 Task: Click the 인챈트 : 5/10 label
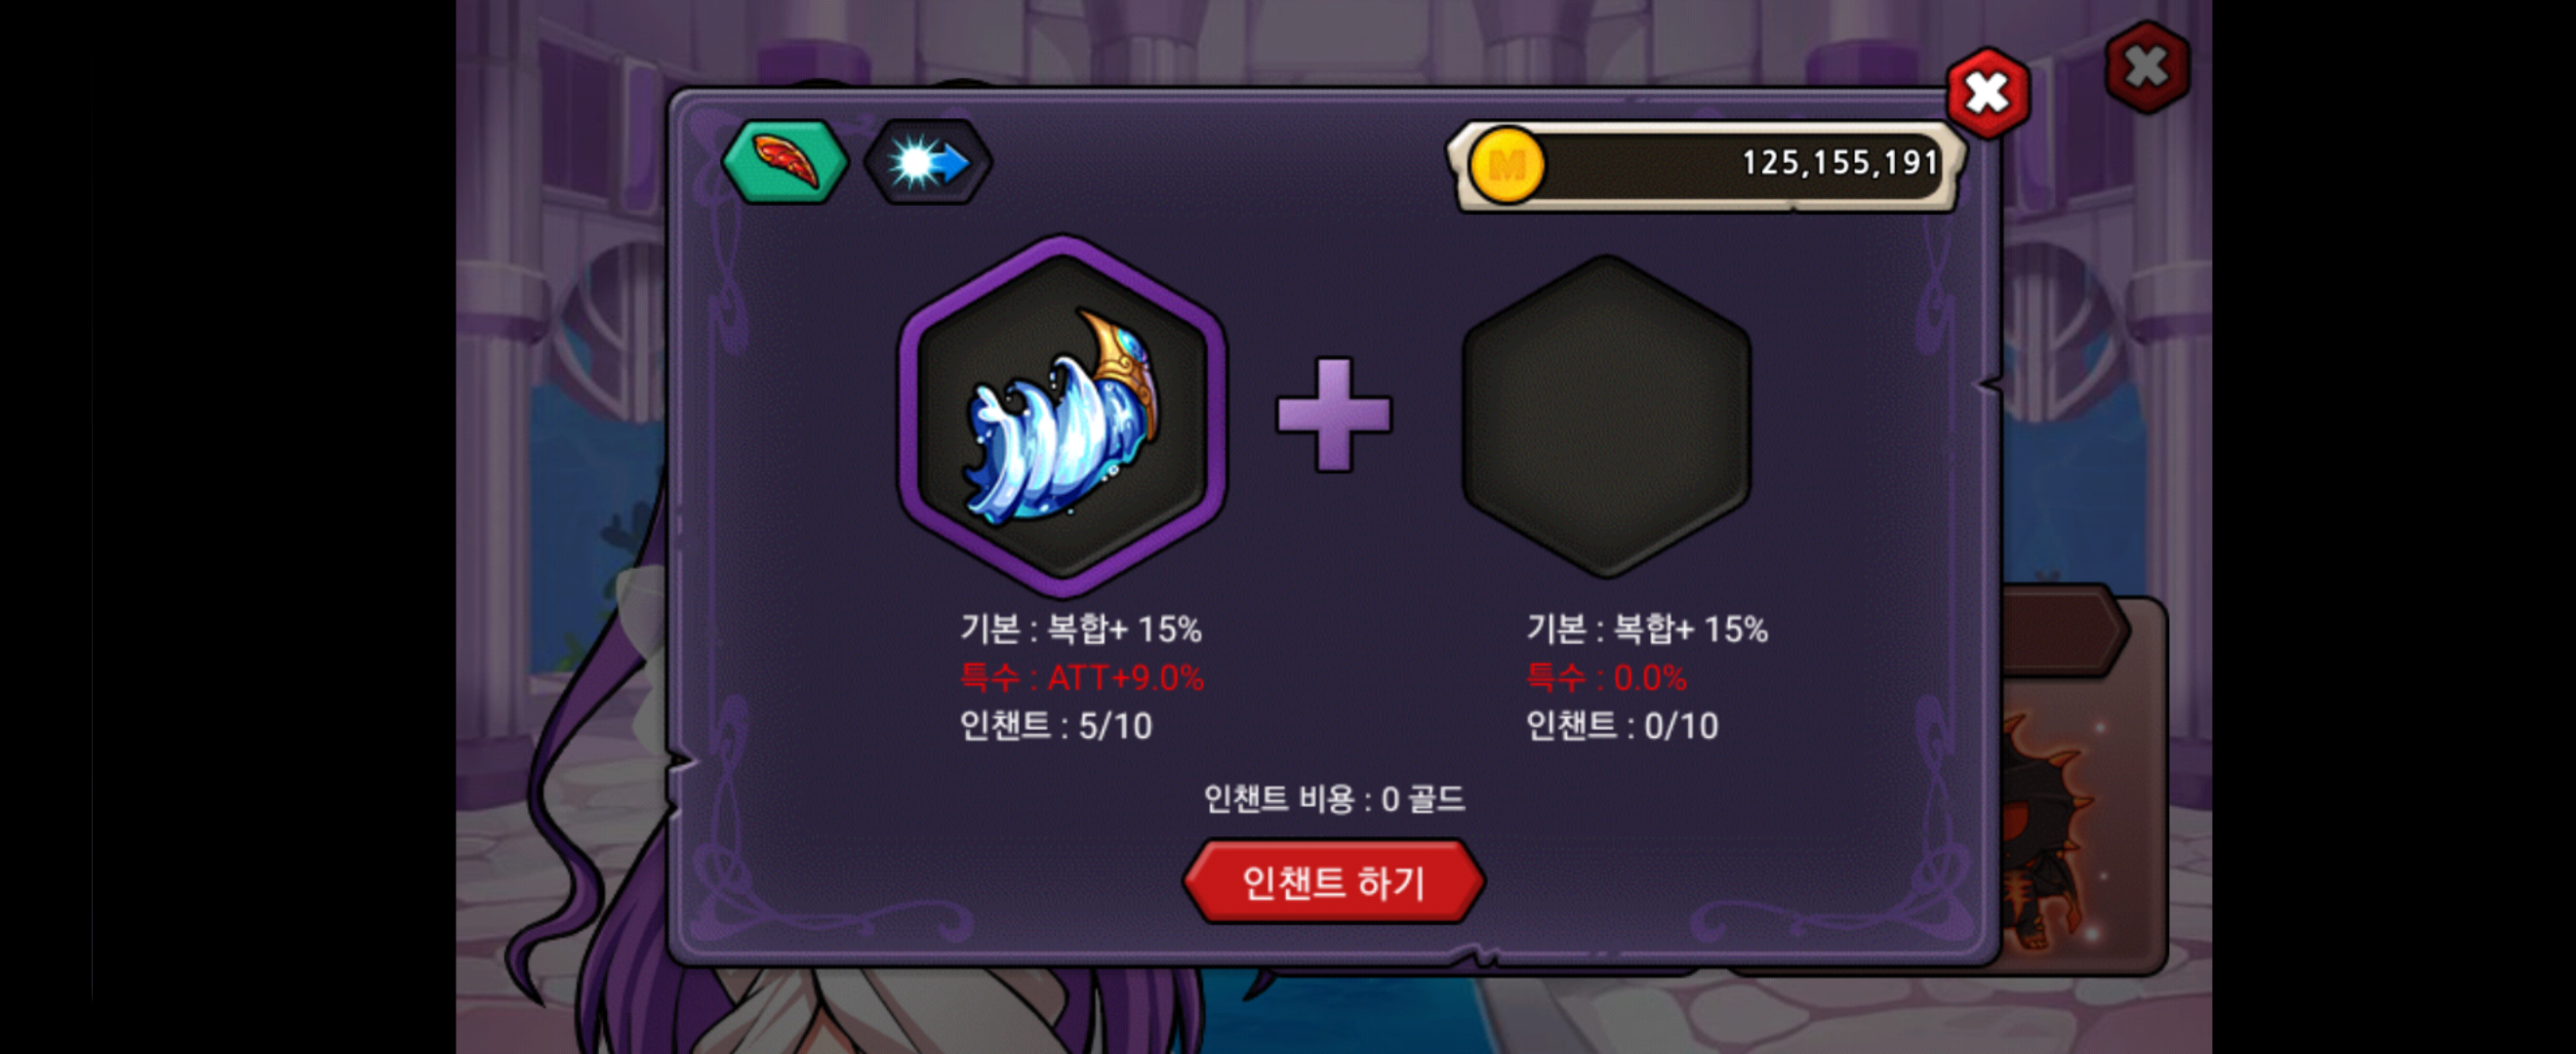tap(1055, 726)
